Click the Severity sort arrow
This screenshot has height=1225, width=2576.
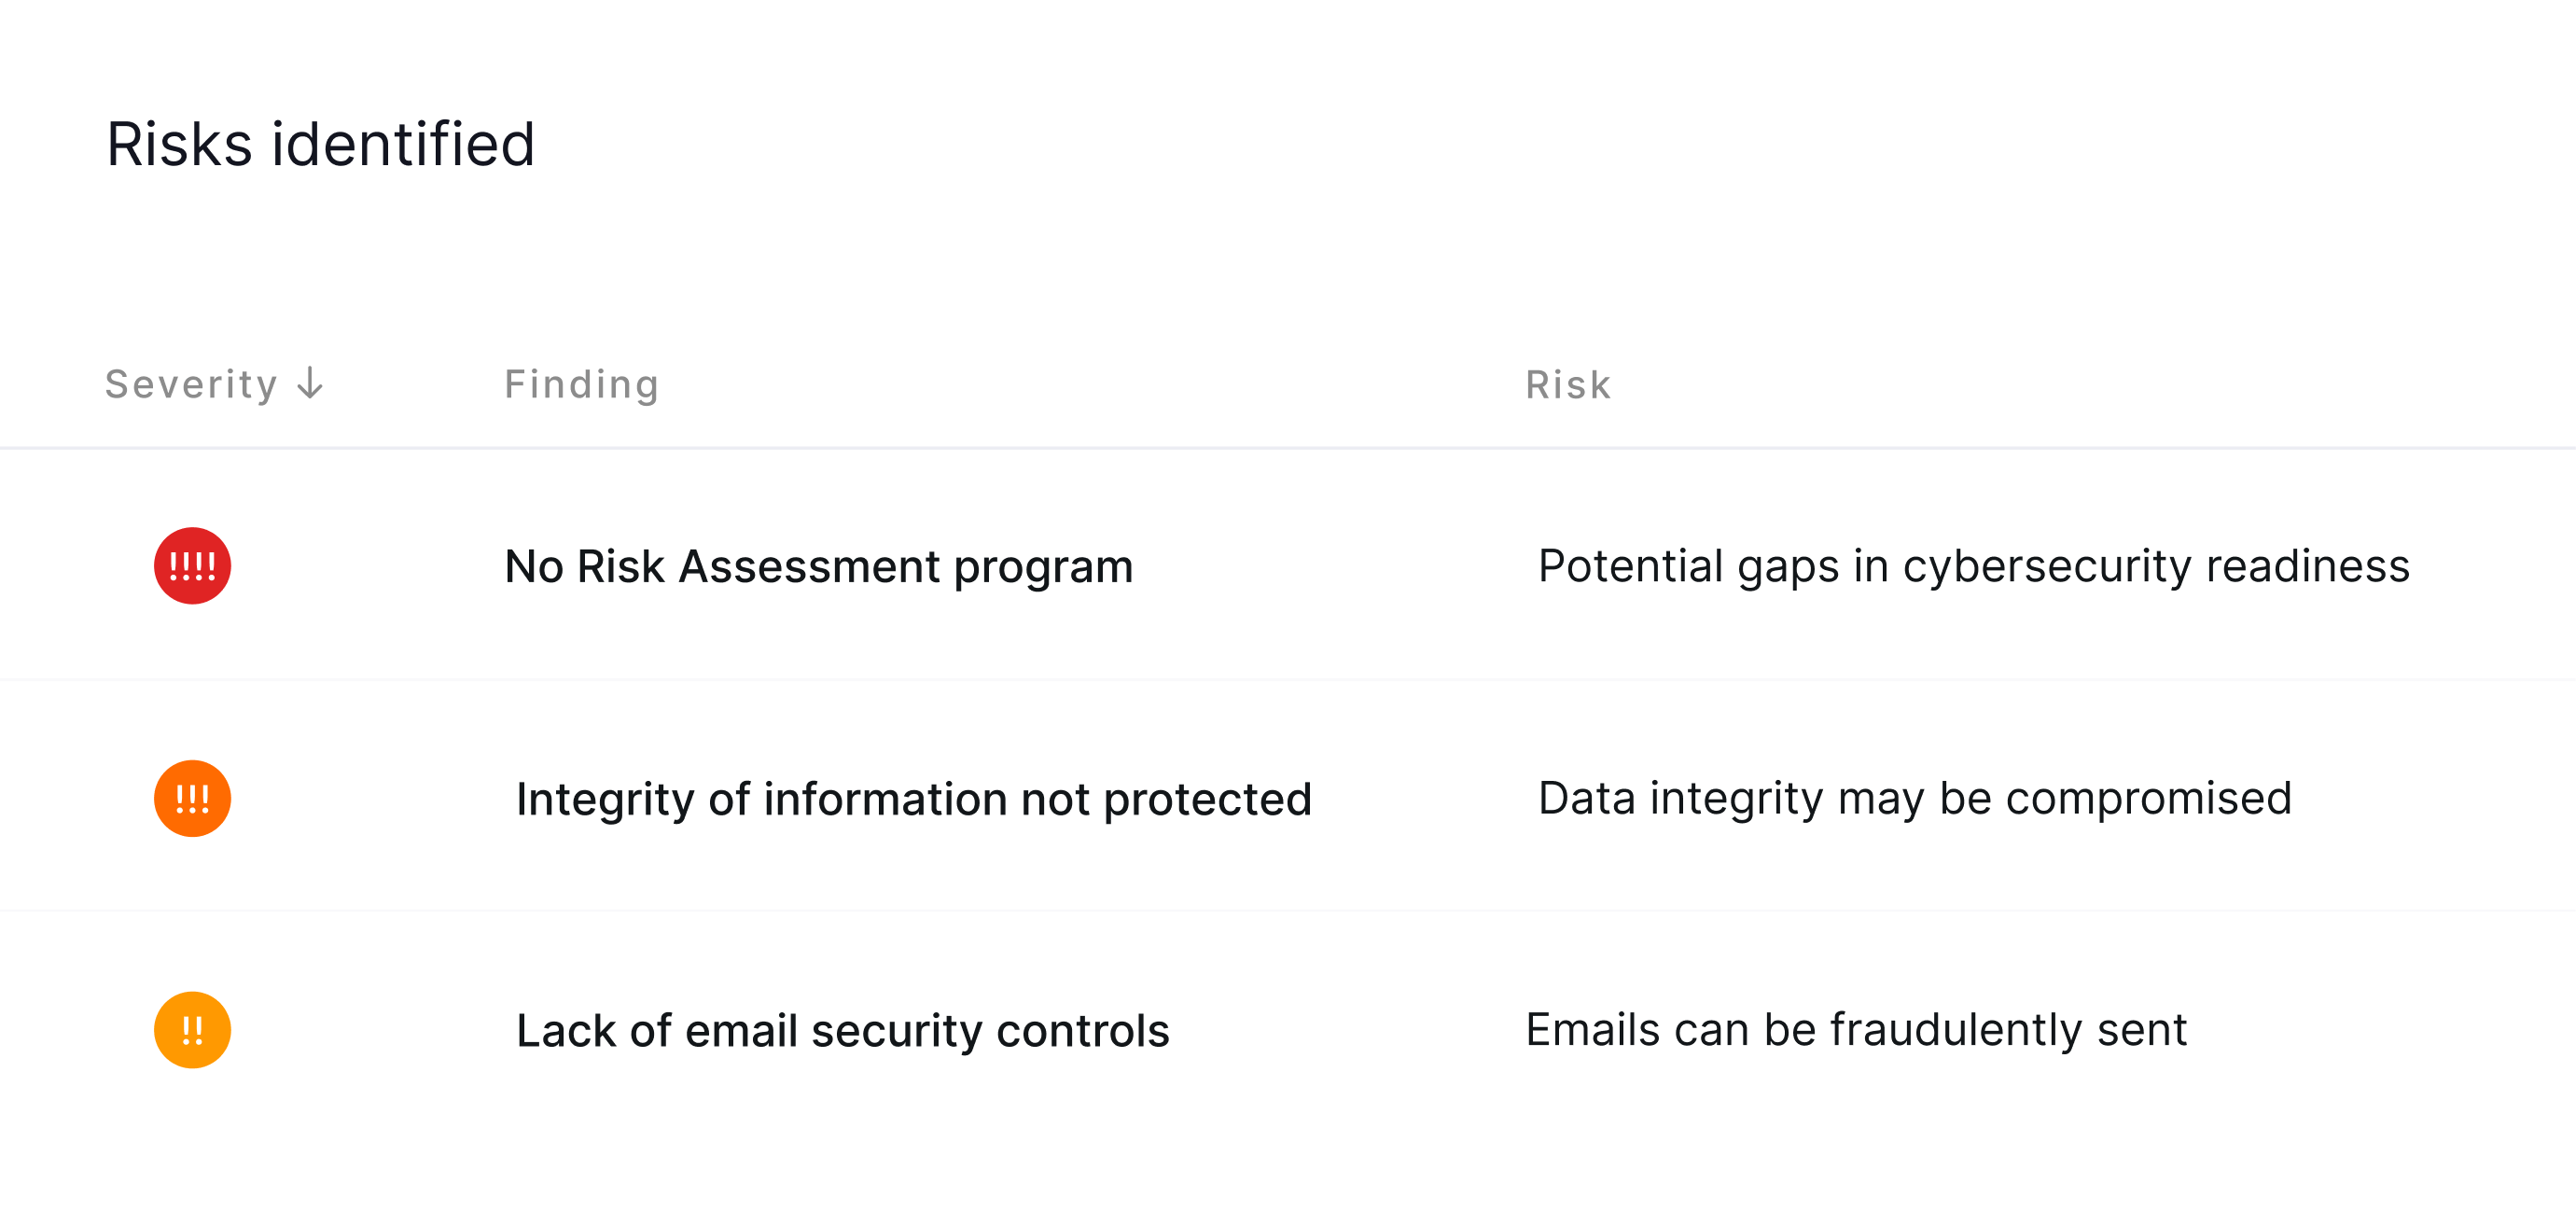311,383
